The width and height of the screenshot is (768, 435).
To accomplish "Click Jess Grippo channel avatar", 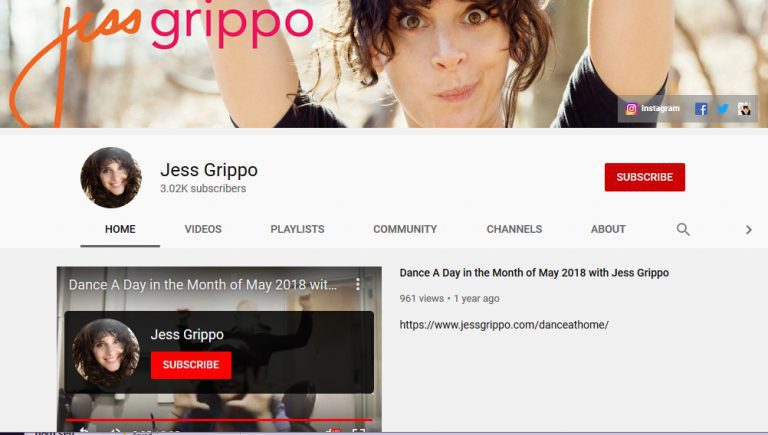I will [x=111, y=177].
